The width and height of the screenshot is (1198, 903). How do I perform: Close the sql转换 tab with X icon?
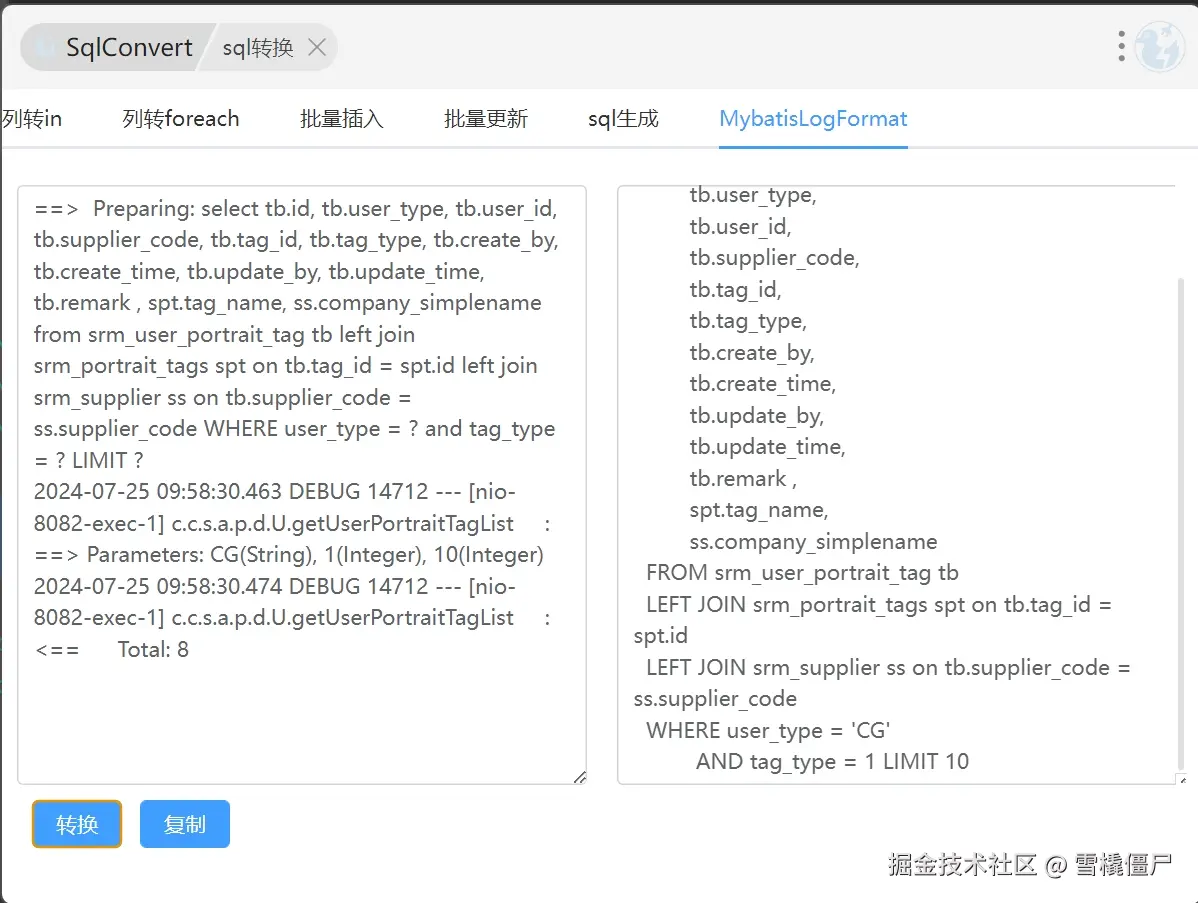pos(317,47)
